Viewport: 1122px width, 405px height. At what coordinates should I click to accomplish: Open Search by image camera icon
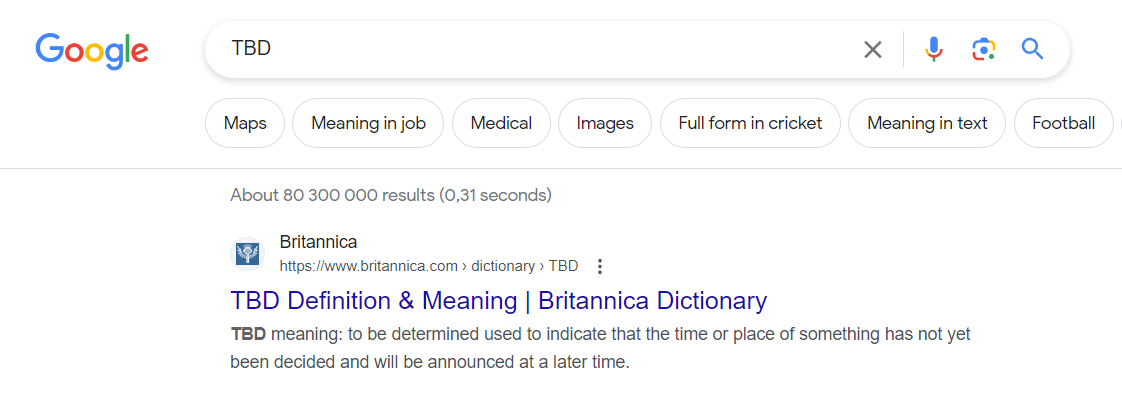coord(983,49)
